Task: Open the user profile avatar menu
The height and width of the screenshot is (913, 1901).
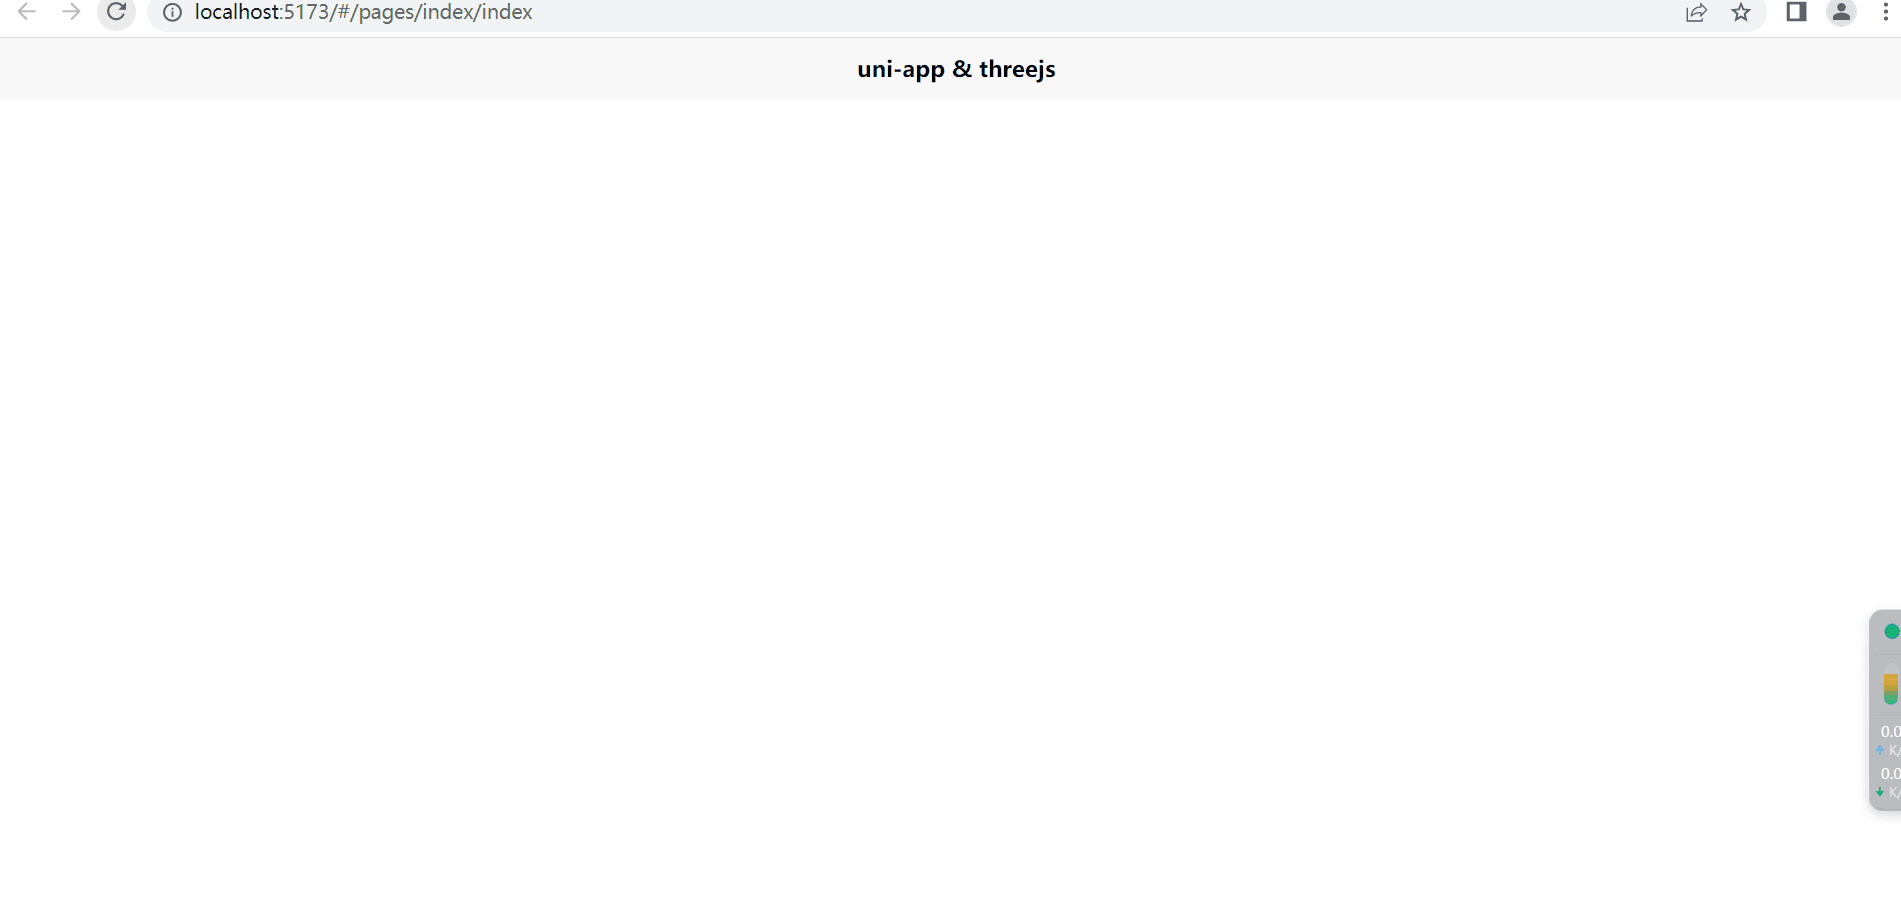Action: coord(1841,12)
